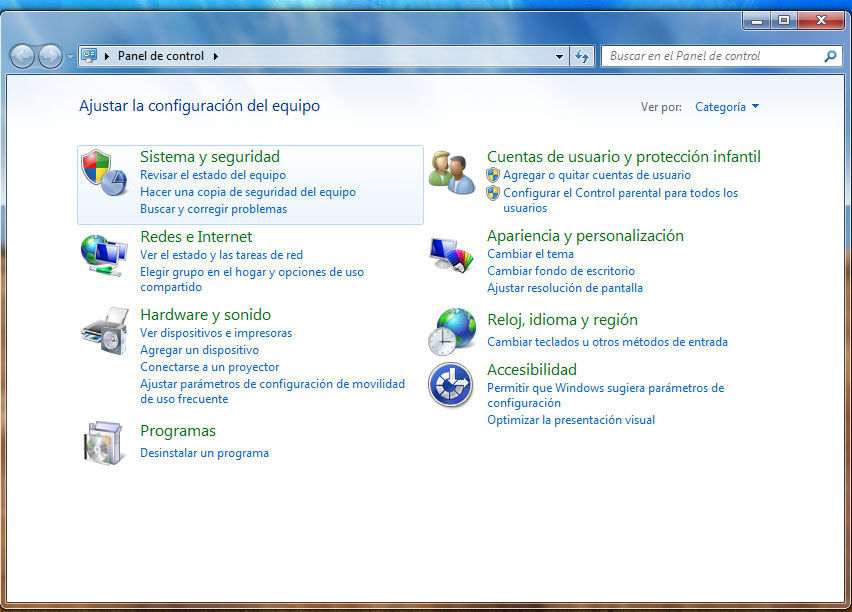
Task: Open the Hardware y sonido heading
Action: click(205, 314)
